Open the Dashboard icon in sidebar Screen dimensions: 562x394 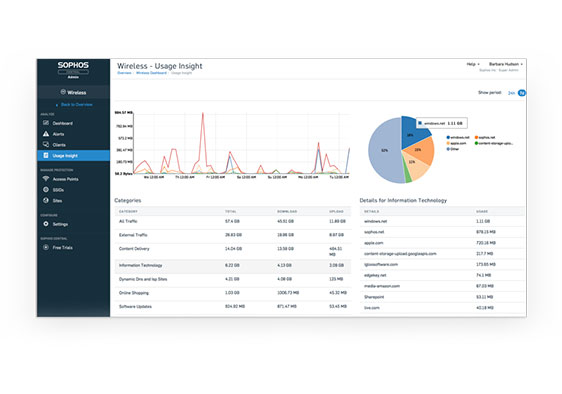click(46, 123)
